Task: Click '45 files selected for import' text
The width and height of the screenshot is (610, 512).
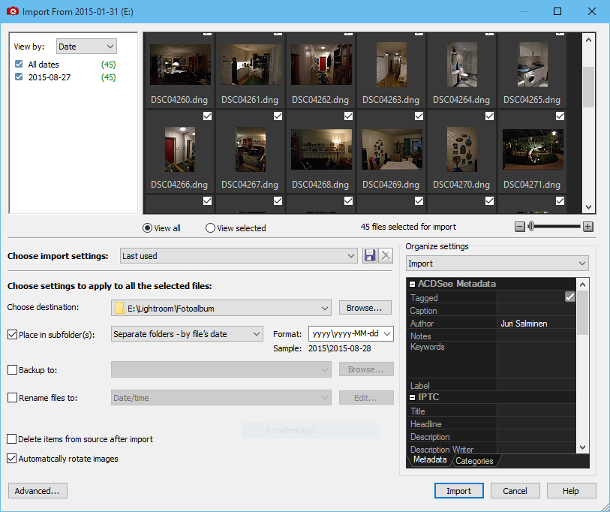Action: click(408, 227)
